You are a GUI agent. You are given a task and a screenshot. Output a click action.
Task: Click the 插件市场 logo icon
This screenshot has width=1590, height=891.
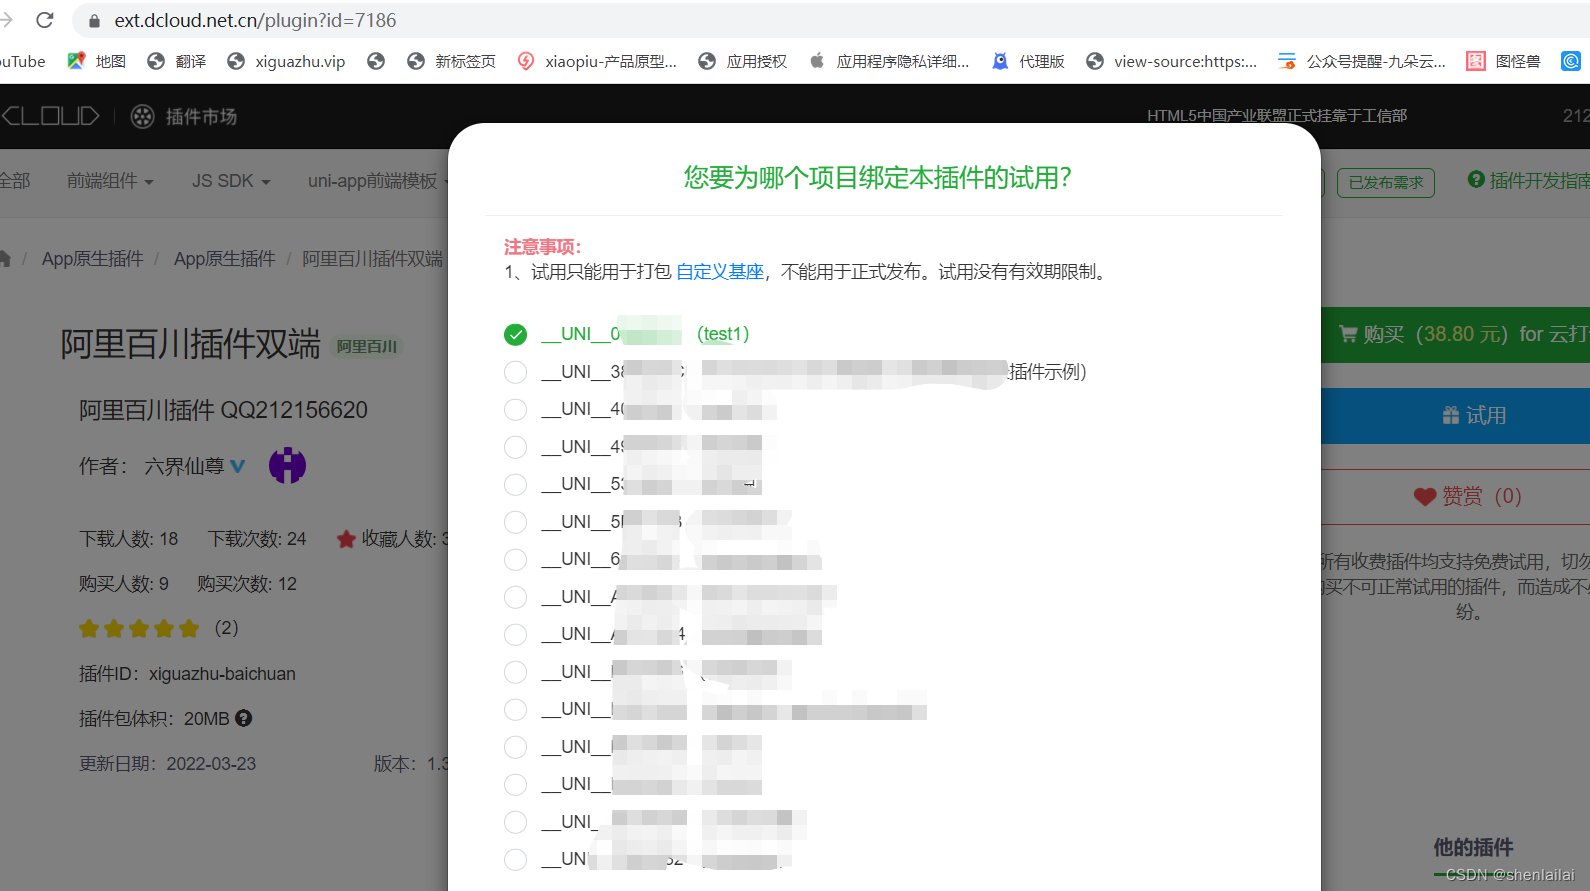tap(143, 117)
